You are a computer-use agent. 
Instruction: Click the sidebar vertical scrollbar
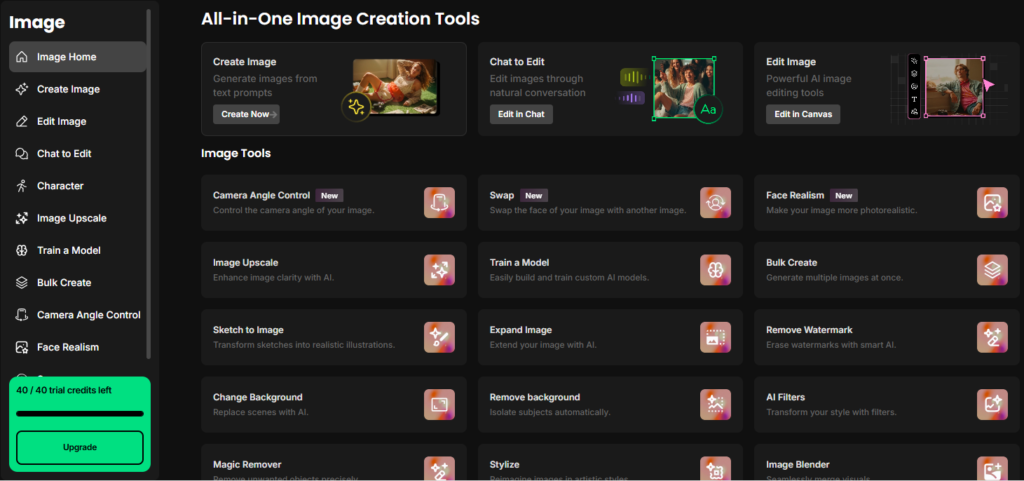[x=149, y=180]
